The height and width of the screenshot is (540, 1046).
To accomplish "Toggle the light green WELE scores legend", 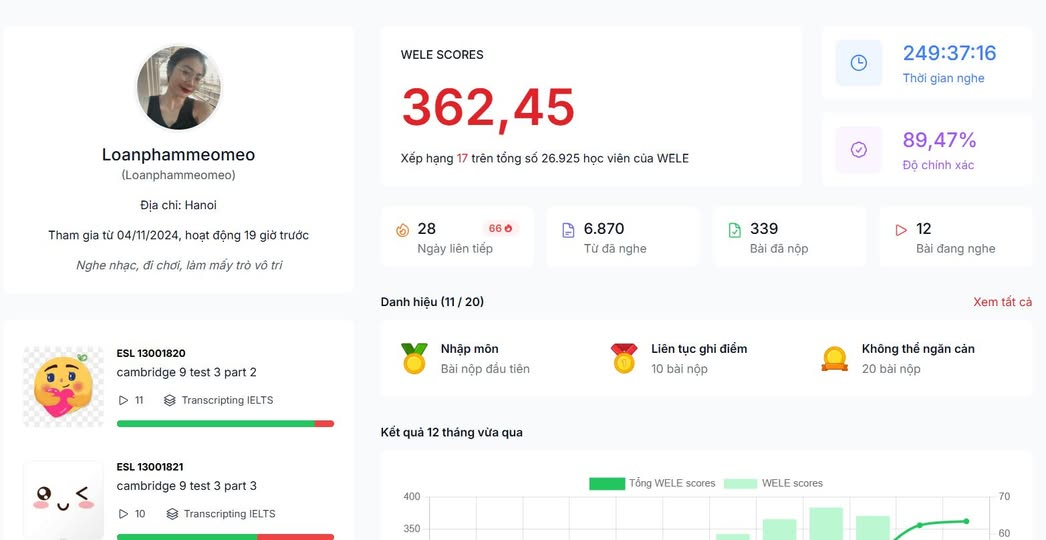I will pos(773,483).
